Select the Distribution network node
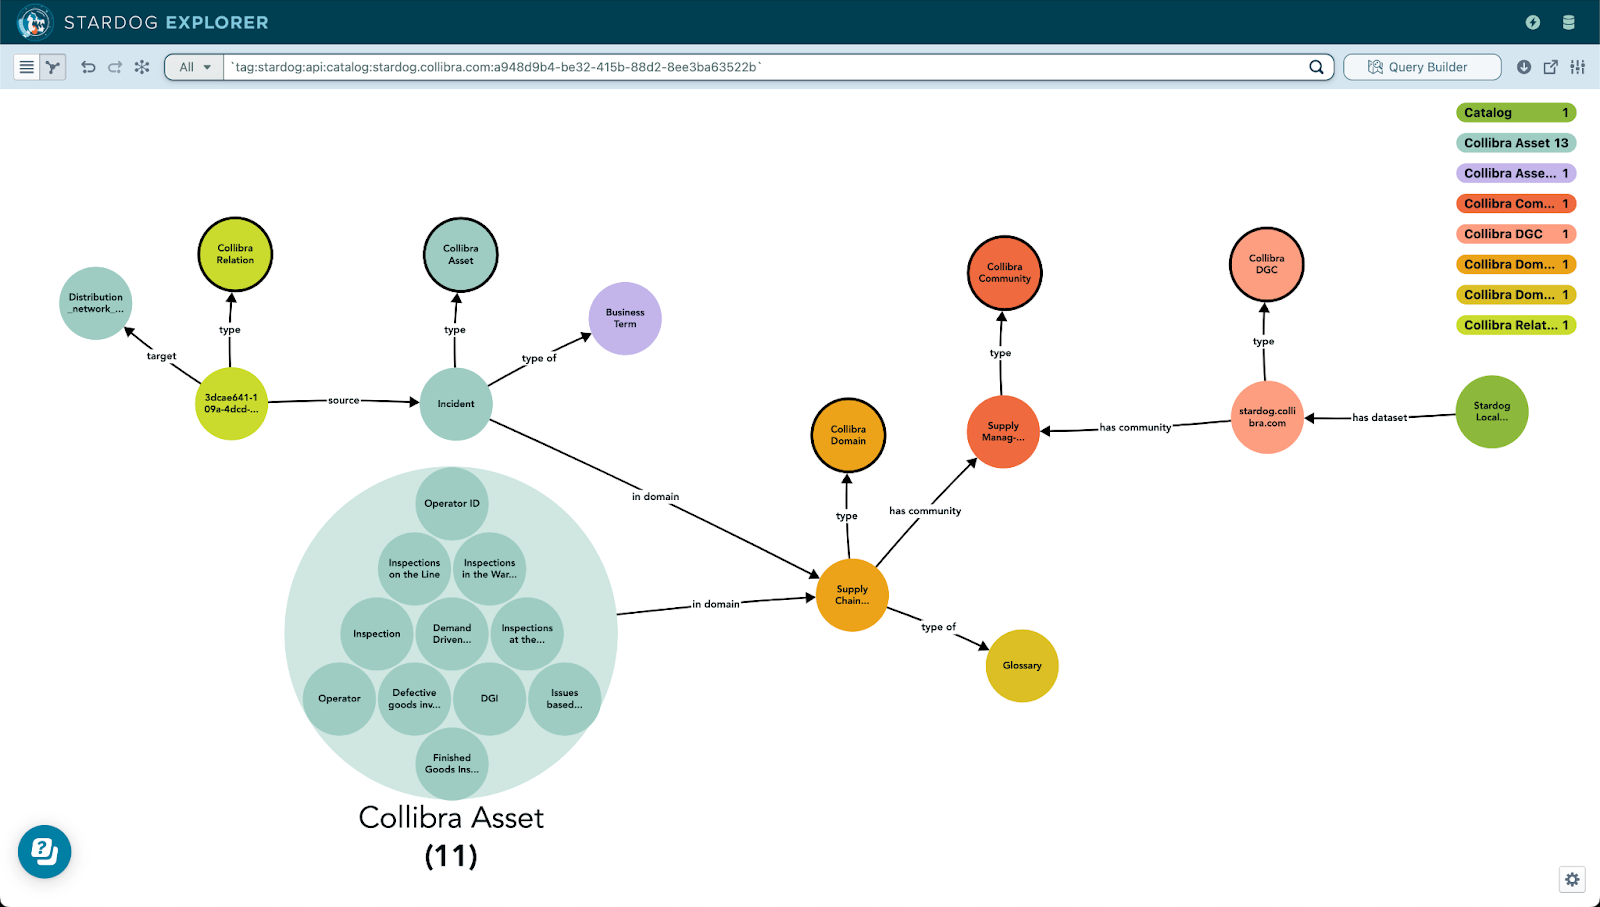This screenshot has height=907, width=1600. point(96,303)
